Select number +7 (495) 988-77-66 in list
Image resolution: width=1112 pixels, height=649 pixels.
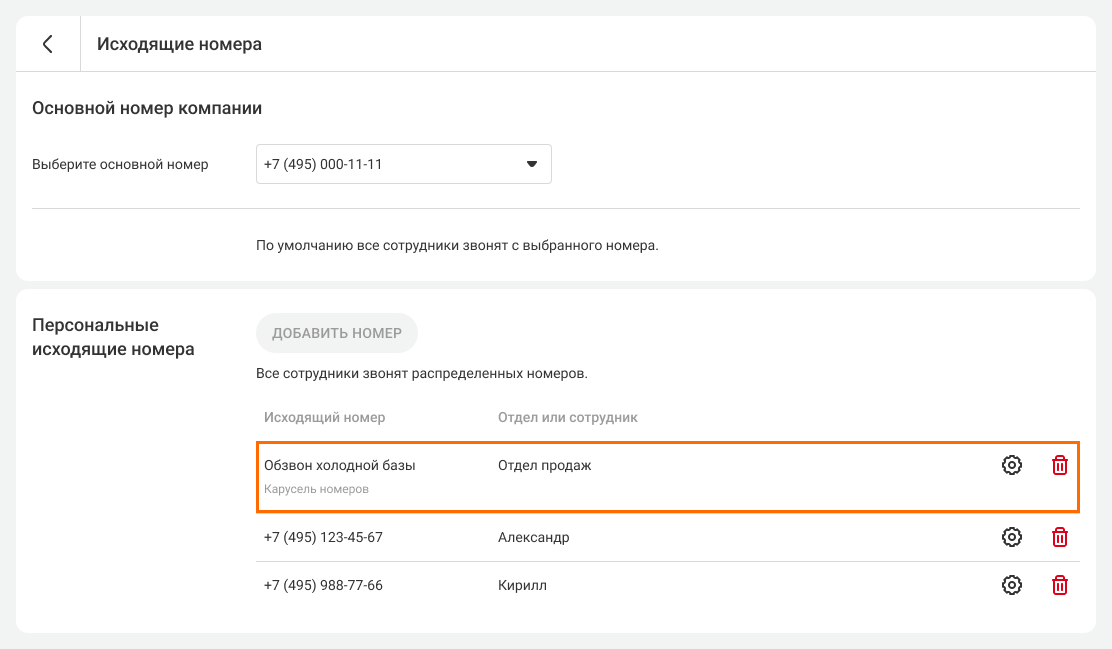[323, 585]
